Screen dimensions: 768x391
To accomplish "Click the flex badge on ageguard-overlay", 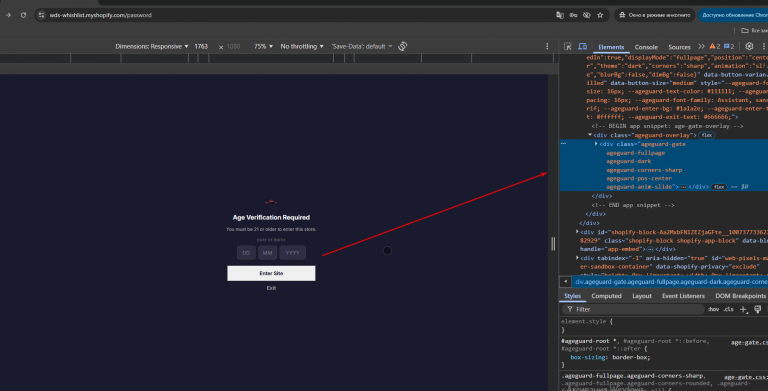I will (x=706, y=135).
